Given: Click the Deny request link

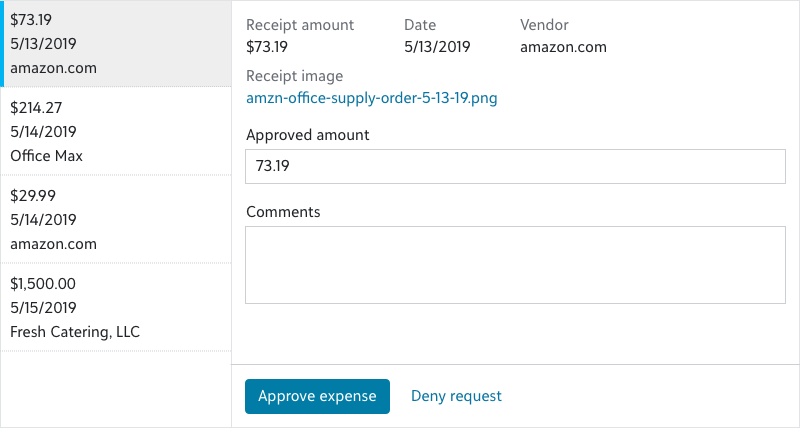Looking at the screenshot, I should tap(456, 396).
